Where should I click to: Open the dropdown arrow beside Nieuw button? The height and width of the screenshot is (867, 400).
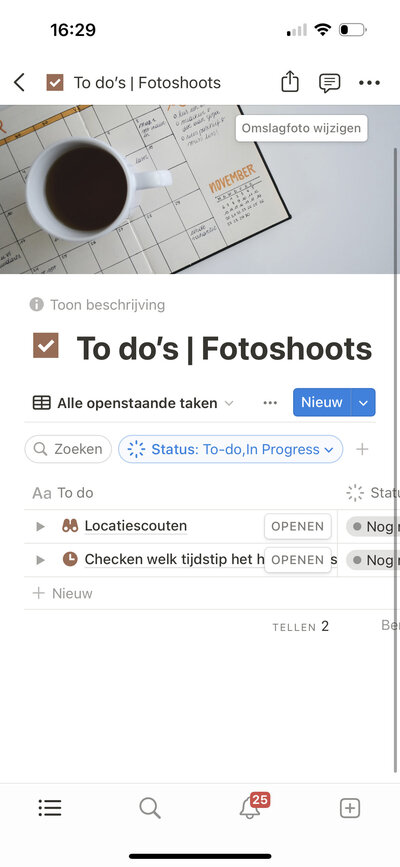click(363, 403)
